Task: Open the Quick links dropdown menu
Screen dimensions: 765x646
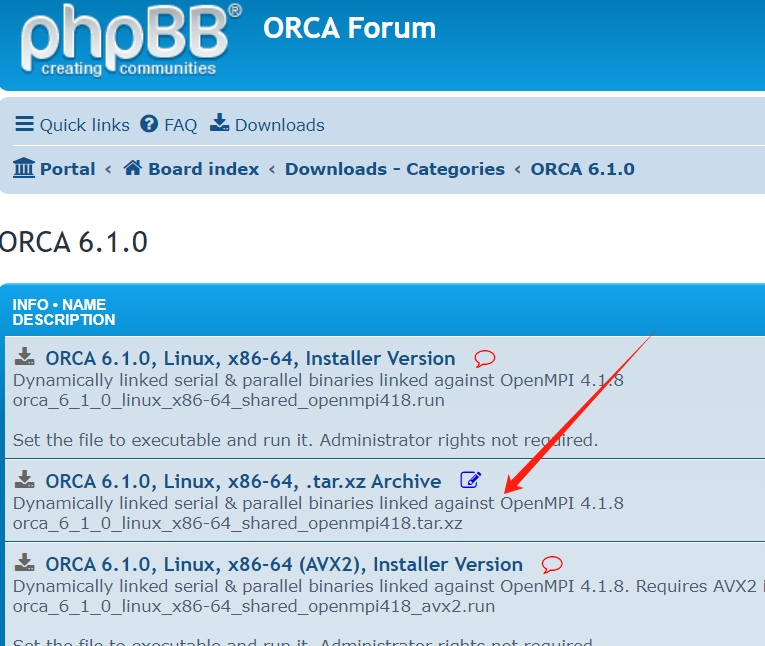Action: point(72,125)
